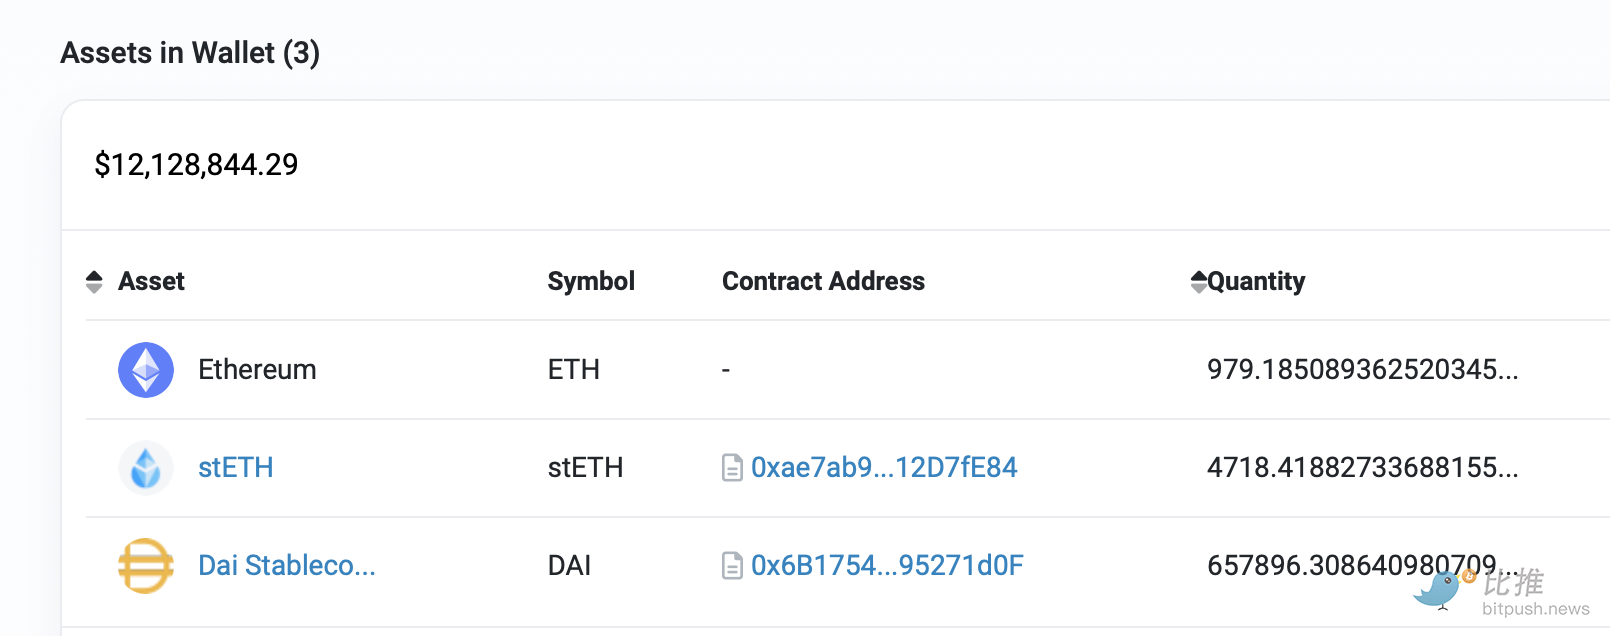1610x636 pixels.
Task: Click the stETH droplet logo icon
Action: tap(146, 468)
